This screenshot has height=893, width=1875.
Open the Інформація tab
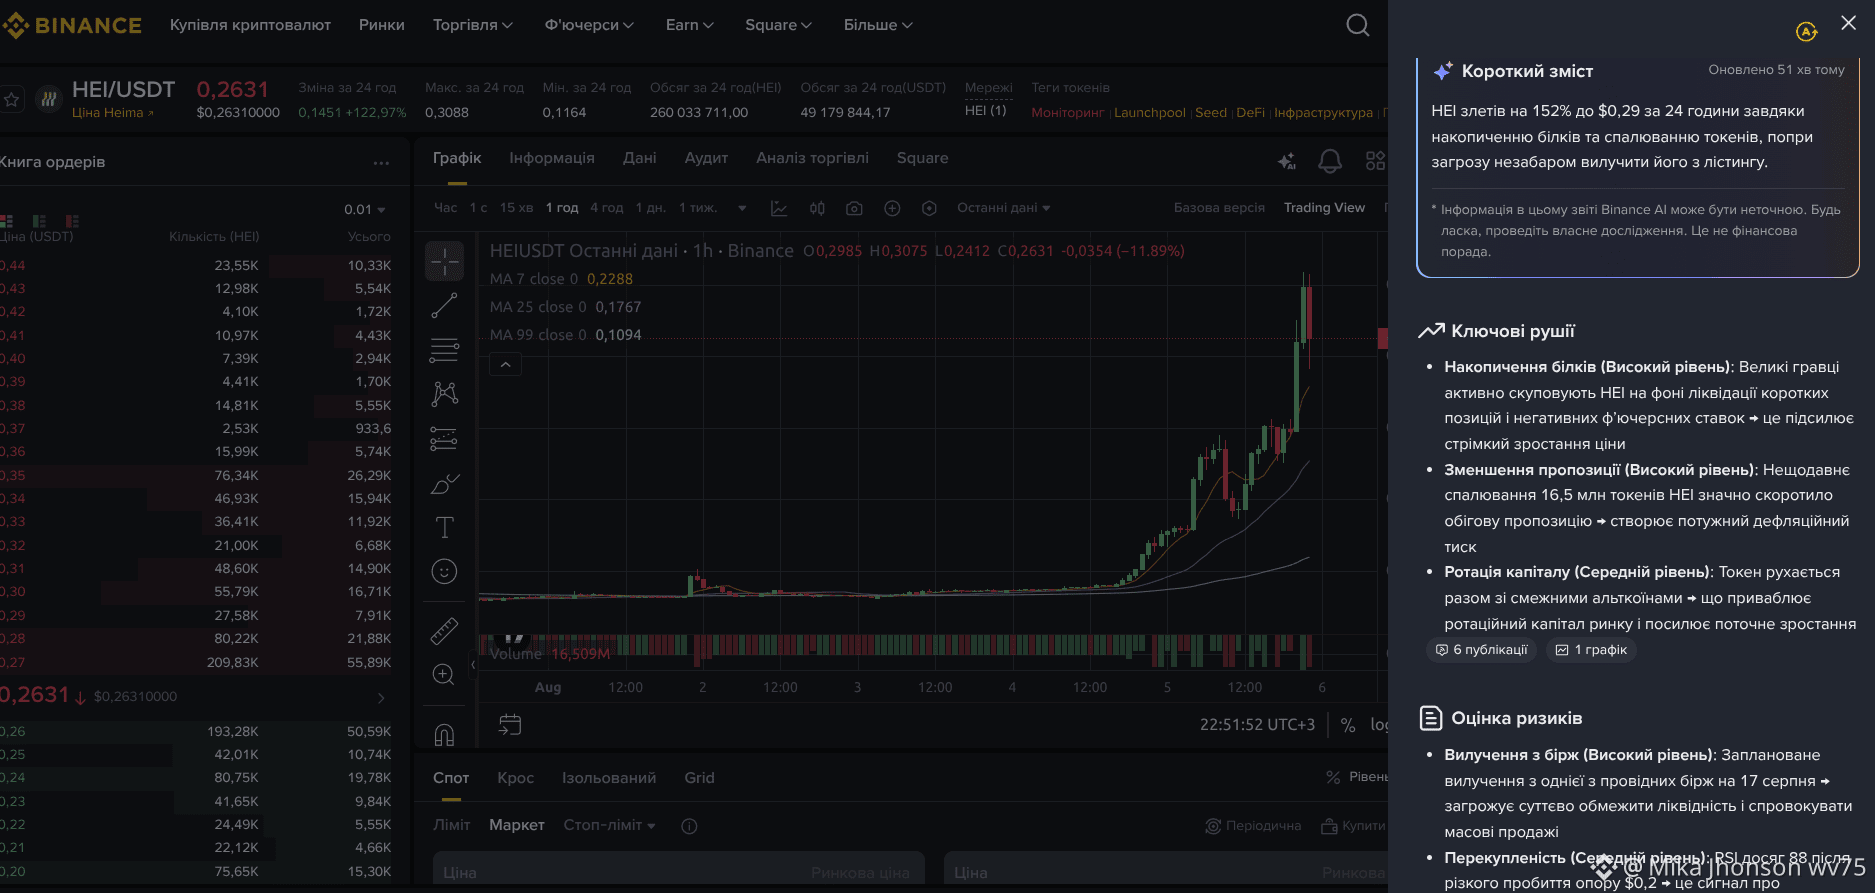click(x=551, y=158)
